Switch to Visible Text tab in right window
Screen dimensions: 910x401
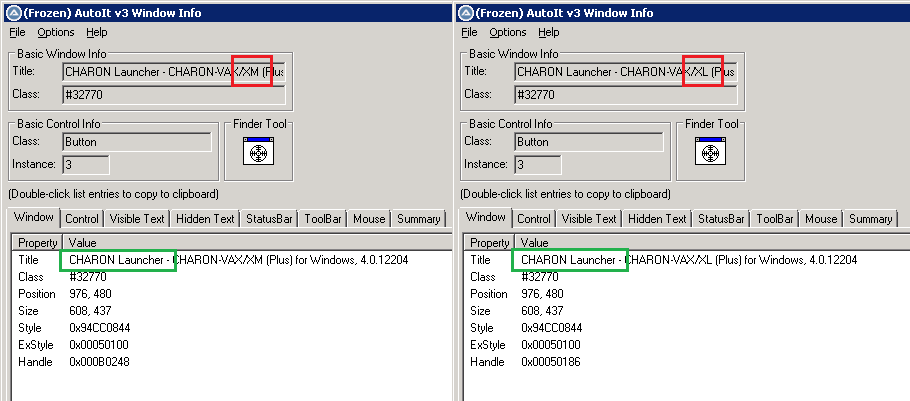click(x=589, y=219)
